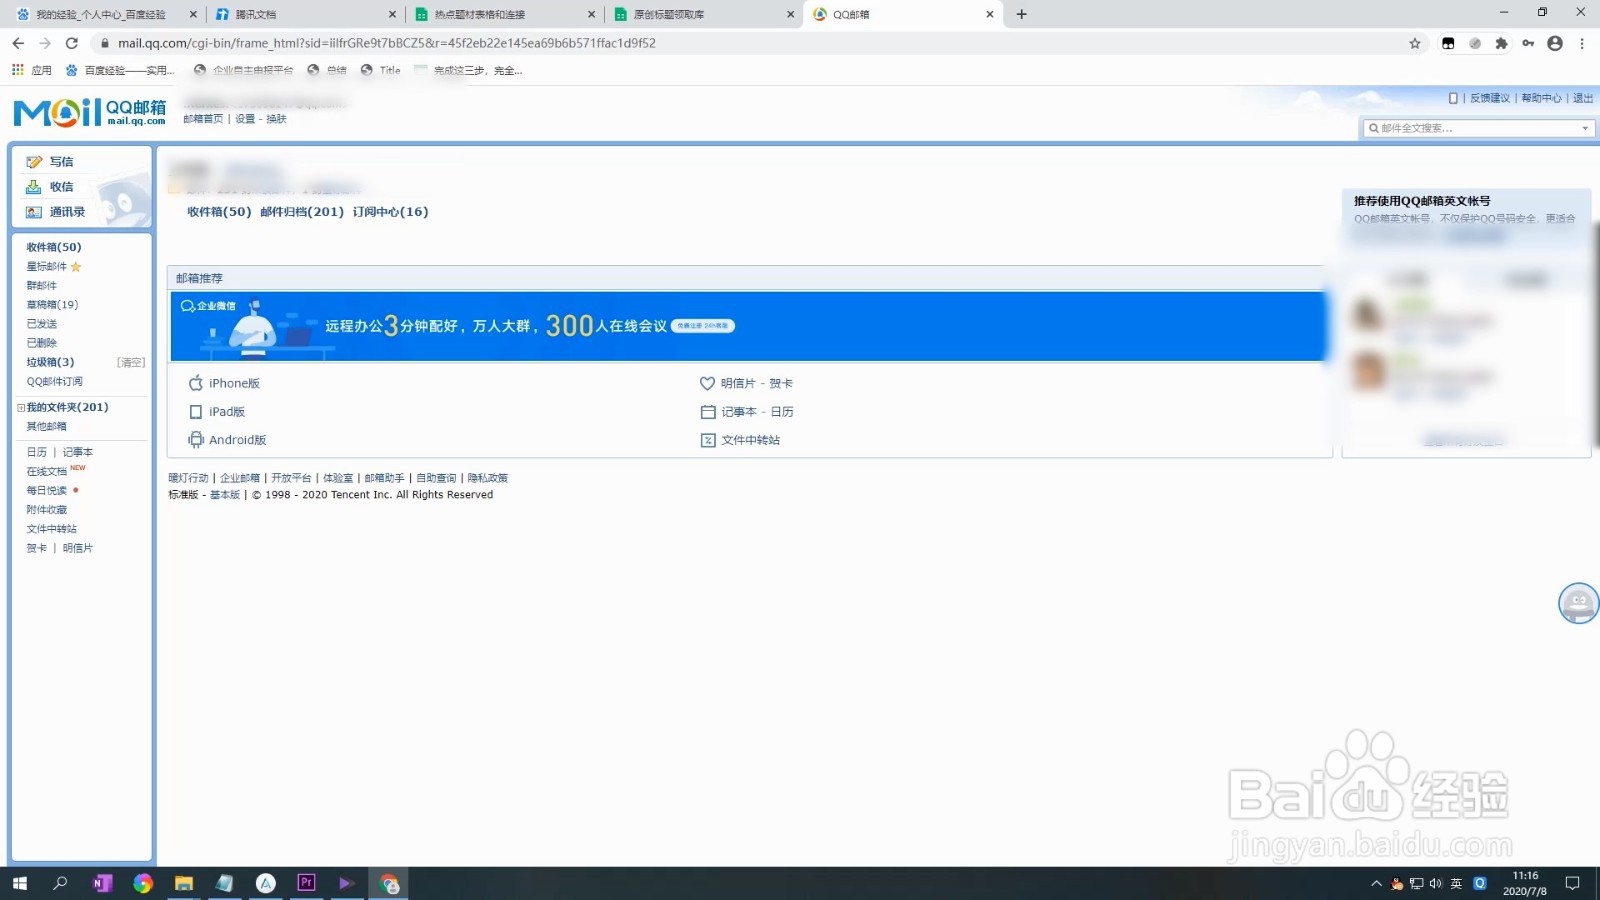Click the 设置 settings link
1600x900 pixels.
[245, 119]
